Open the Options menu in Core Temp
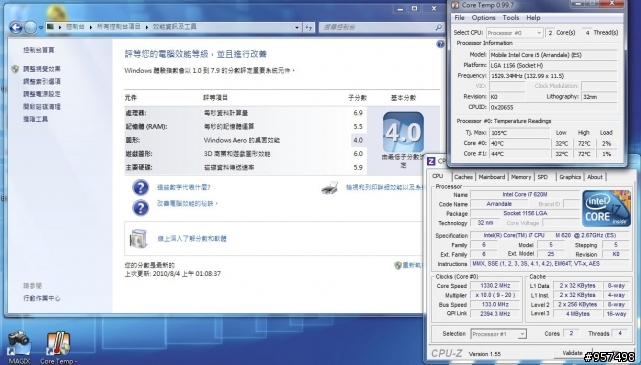The image size is (641, 365). tap(483, 18)
